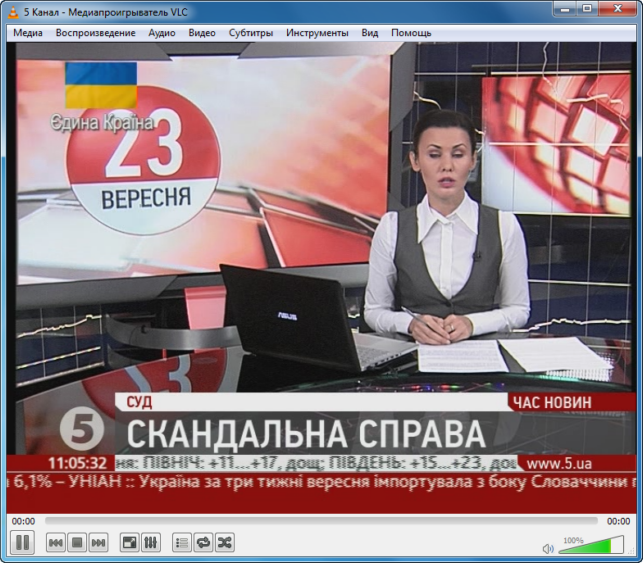Image resolution: width=643 pixels, height=563 pixels.
Task: Toggle random shuffle mode
Action: (x=225, y=543)
